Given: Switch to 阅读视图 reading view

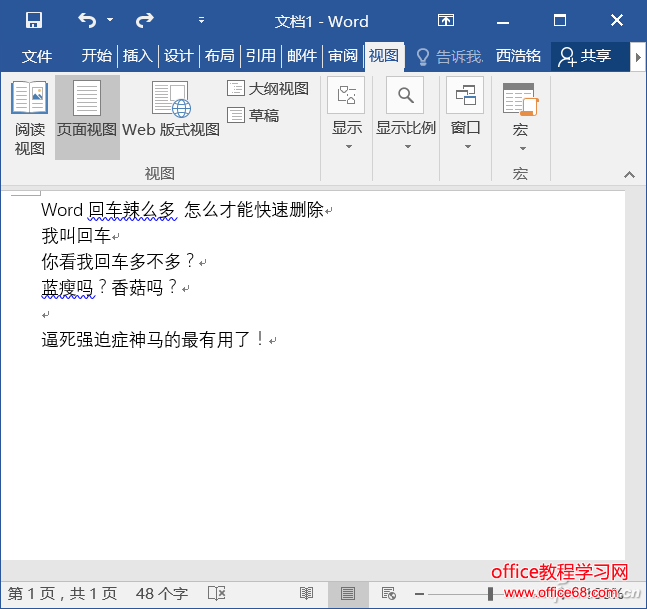Looking at the screenshot, I should click(x=29, y=118).
